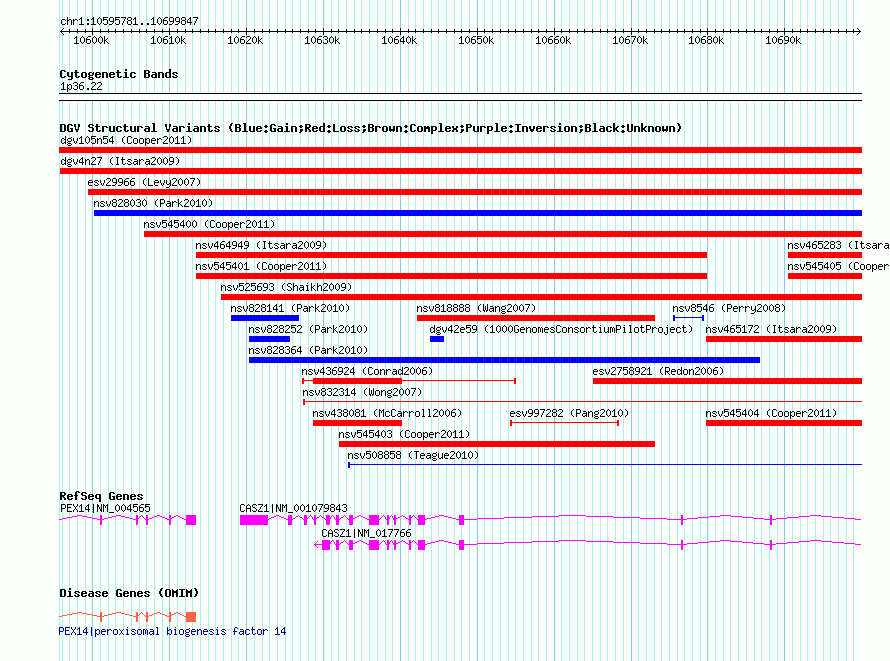Select the nsv438081 (McCarroll2006) label
890x661 pixels.
[387, 413]
